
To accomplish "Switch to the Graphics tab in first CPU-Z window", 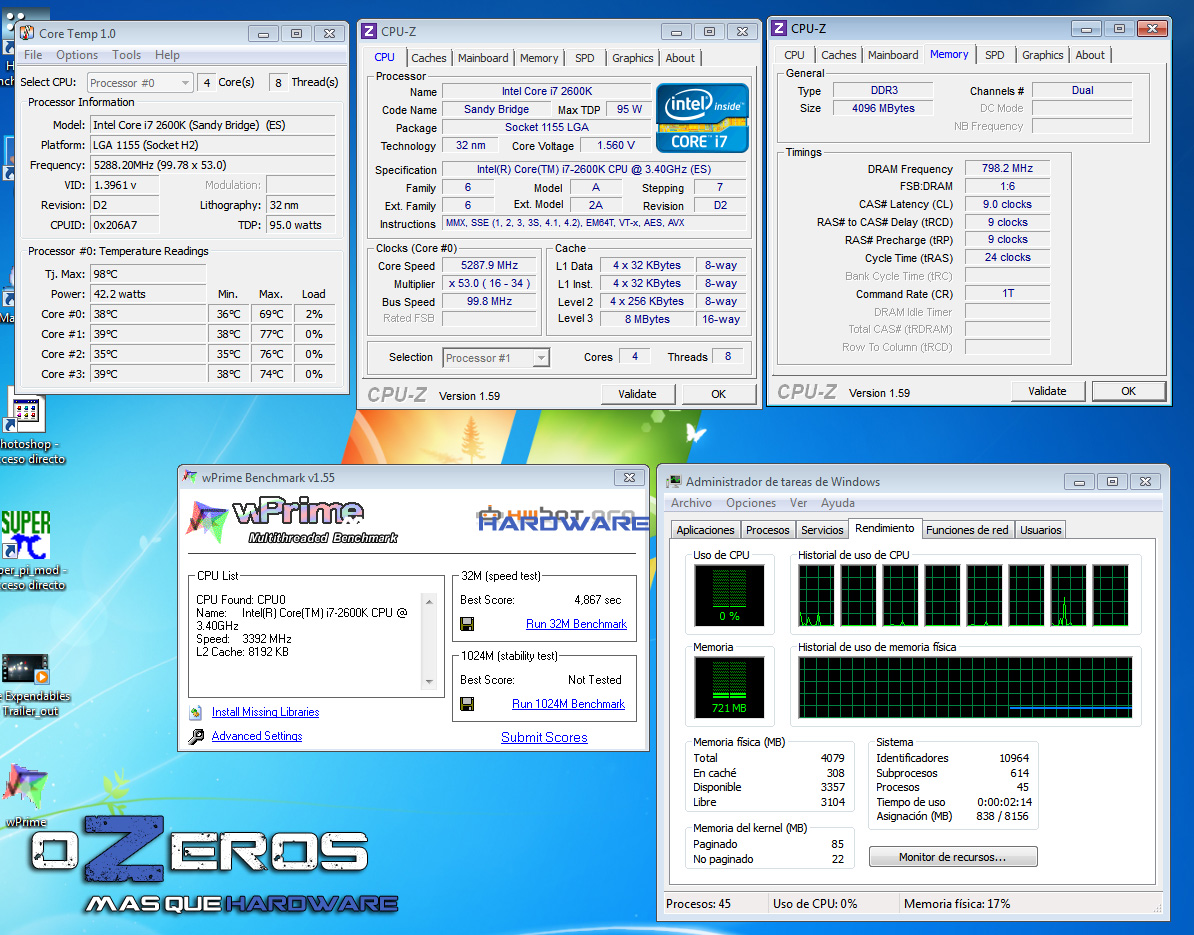I will 633,58.
